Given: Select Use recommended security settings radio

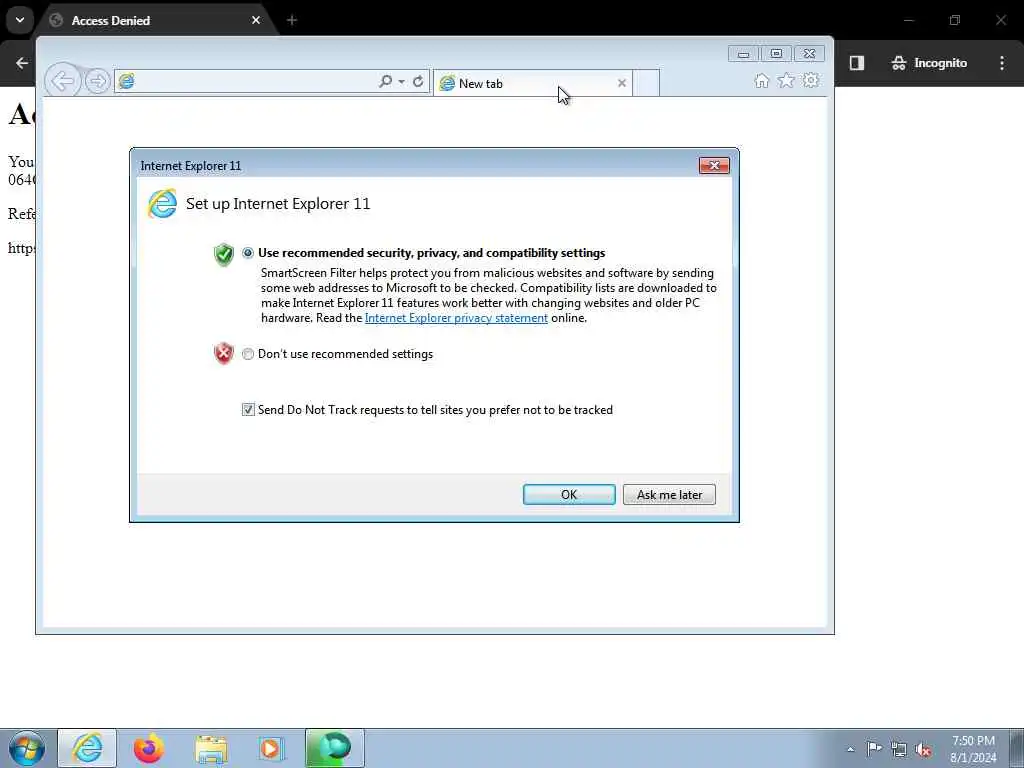Looking at the screenshot, I should 248,253.
